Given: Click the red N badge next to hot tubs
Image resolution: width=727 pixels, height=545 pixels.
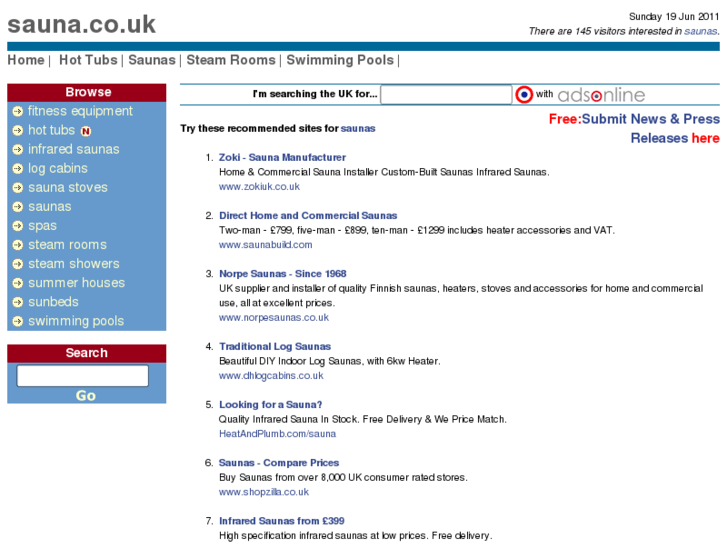Looking at the screenshot, I should click(x=86, y=131).
